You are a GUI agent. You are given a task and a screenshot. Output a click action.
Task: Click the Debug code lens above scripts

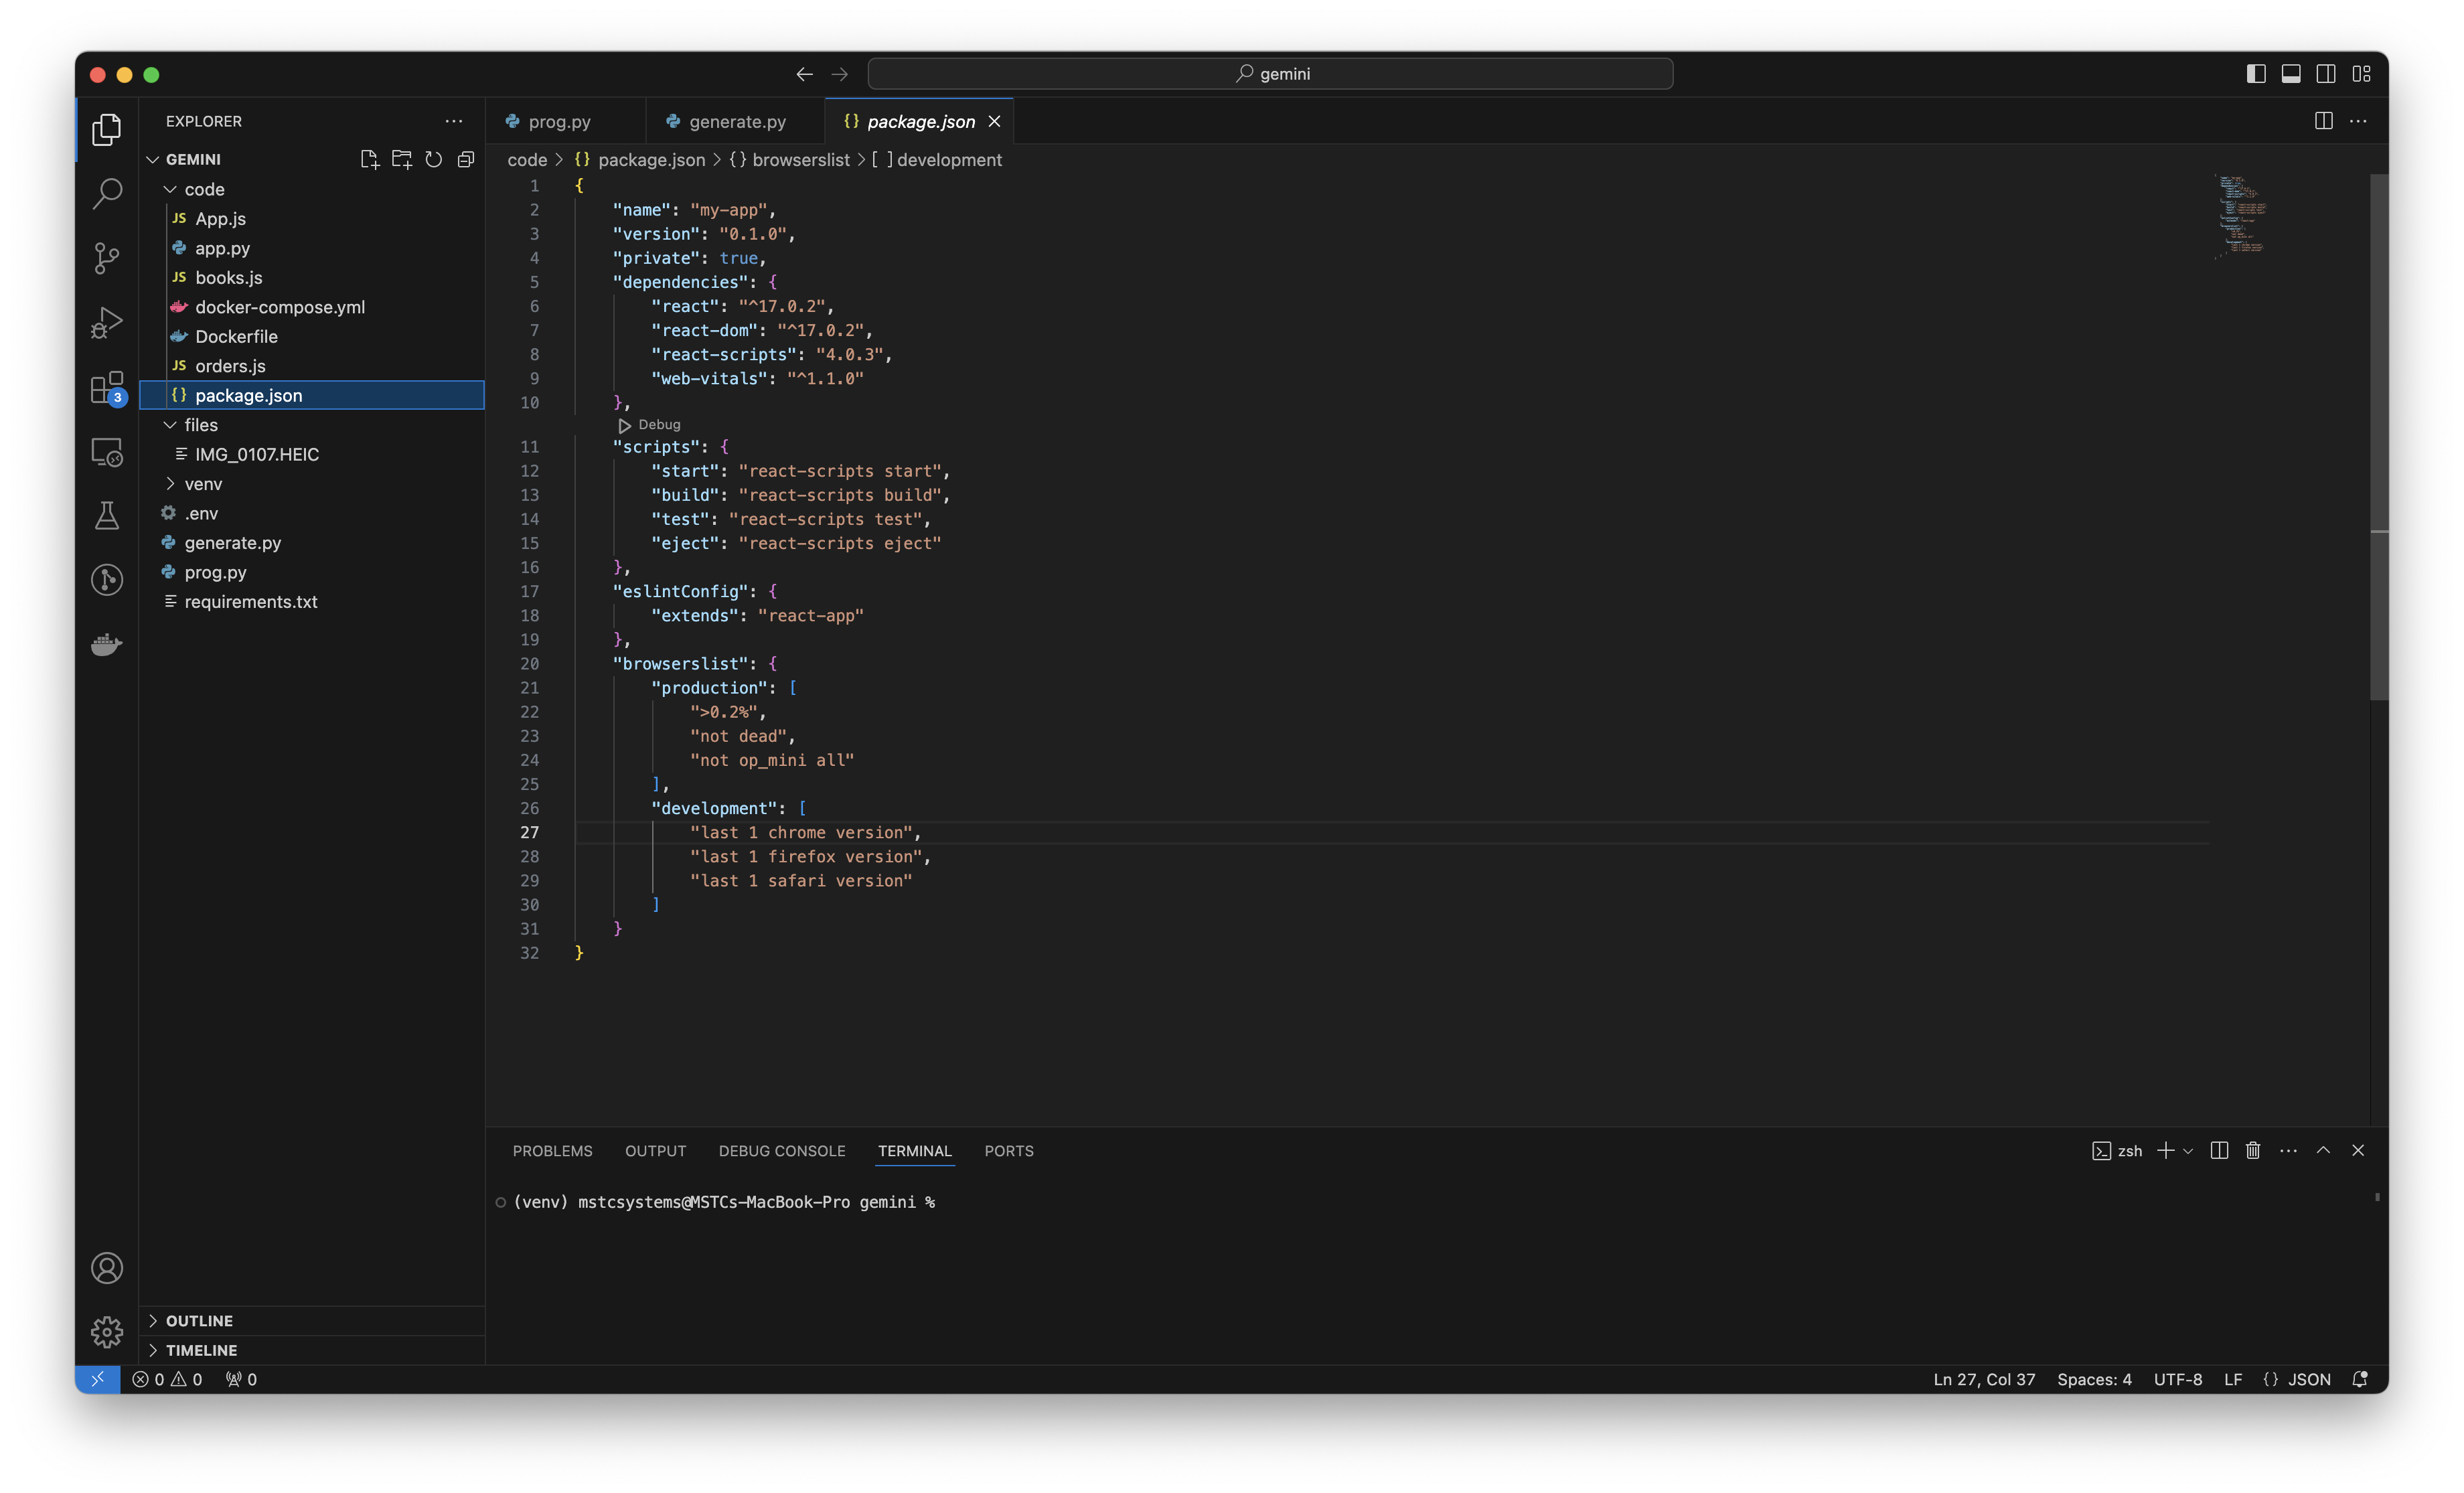coord(658,425)
